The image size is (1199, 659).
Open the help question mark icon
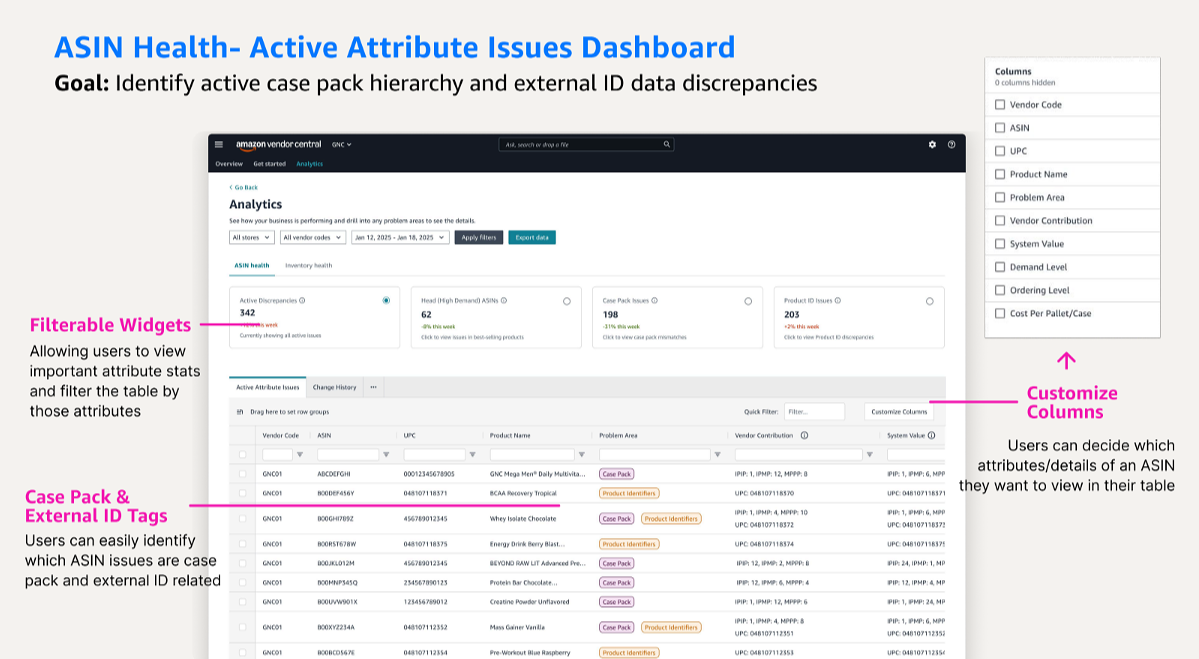[951, 144]
